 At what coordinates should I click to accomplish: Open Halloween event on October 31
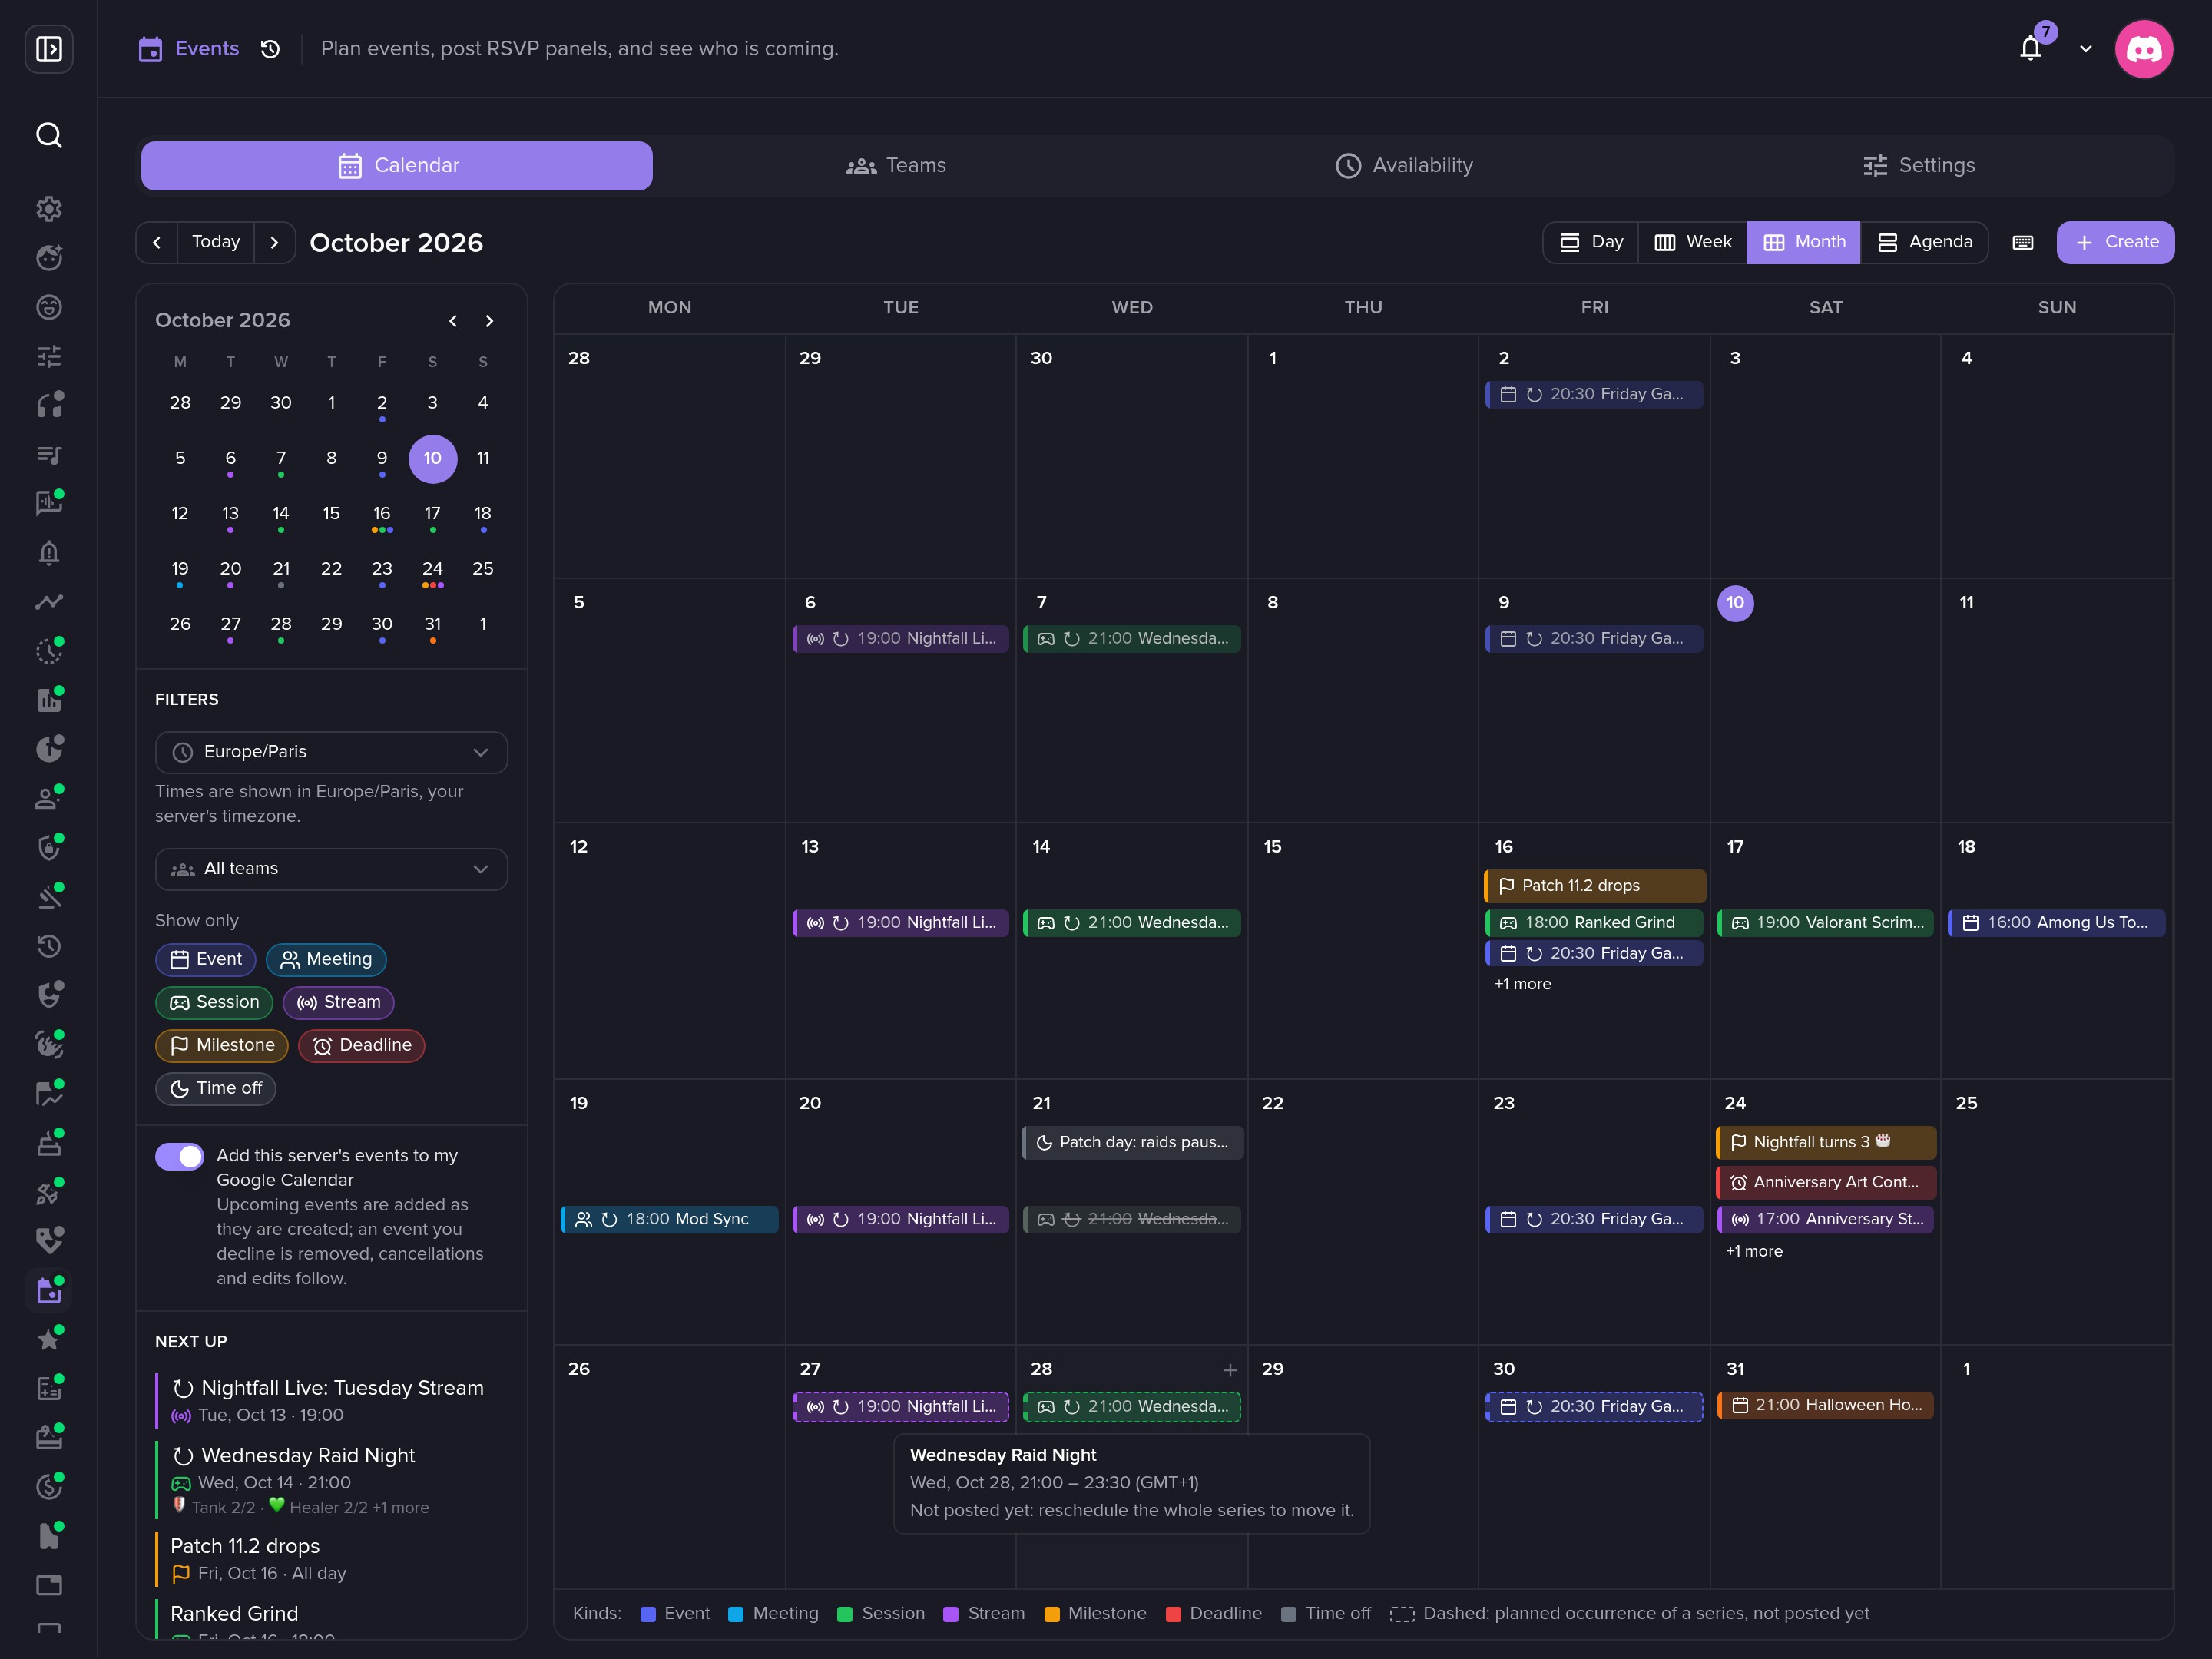(x=1826, y=1405)
